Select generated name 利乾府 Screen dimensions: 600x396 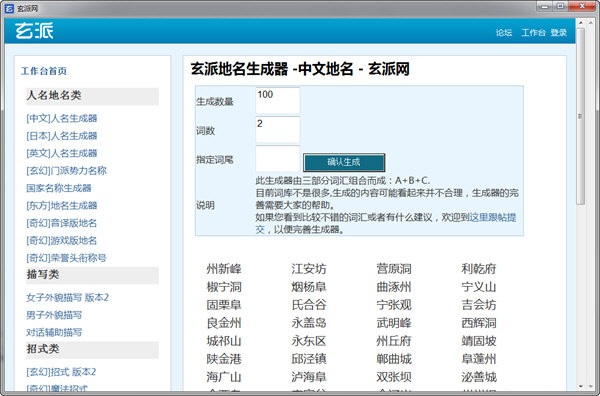479,269
